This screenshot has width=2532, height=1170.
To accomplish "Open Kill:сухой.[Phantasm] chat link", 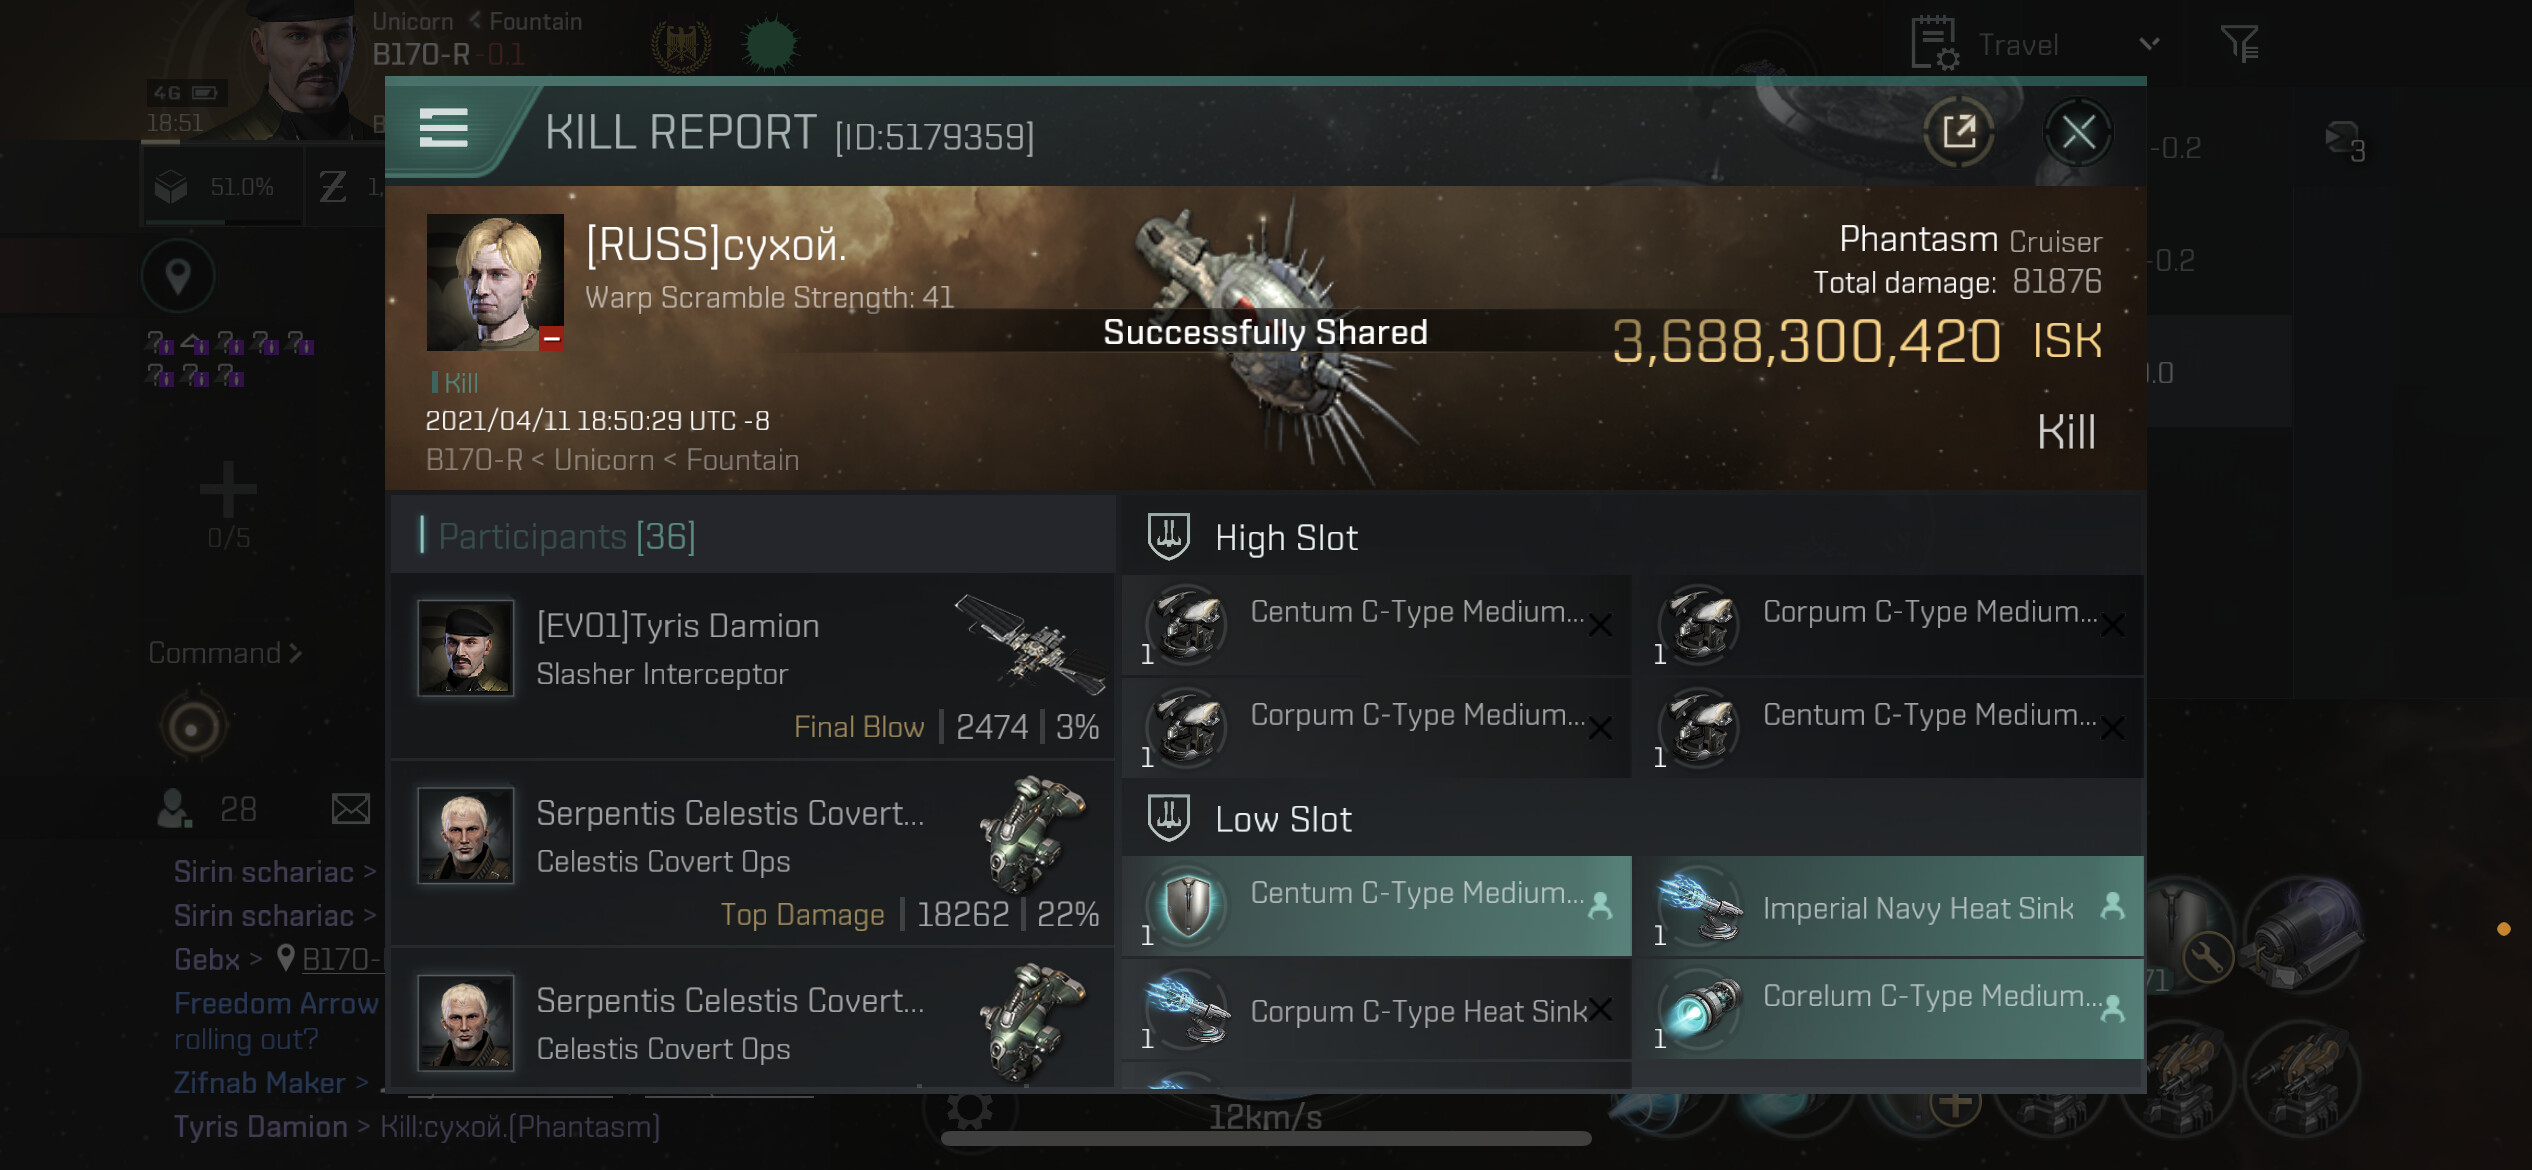I will tap(520, 1127).
